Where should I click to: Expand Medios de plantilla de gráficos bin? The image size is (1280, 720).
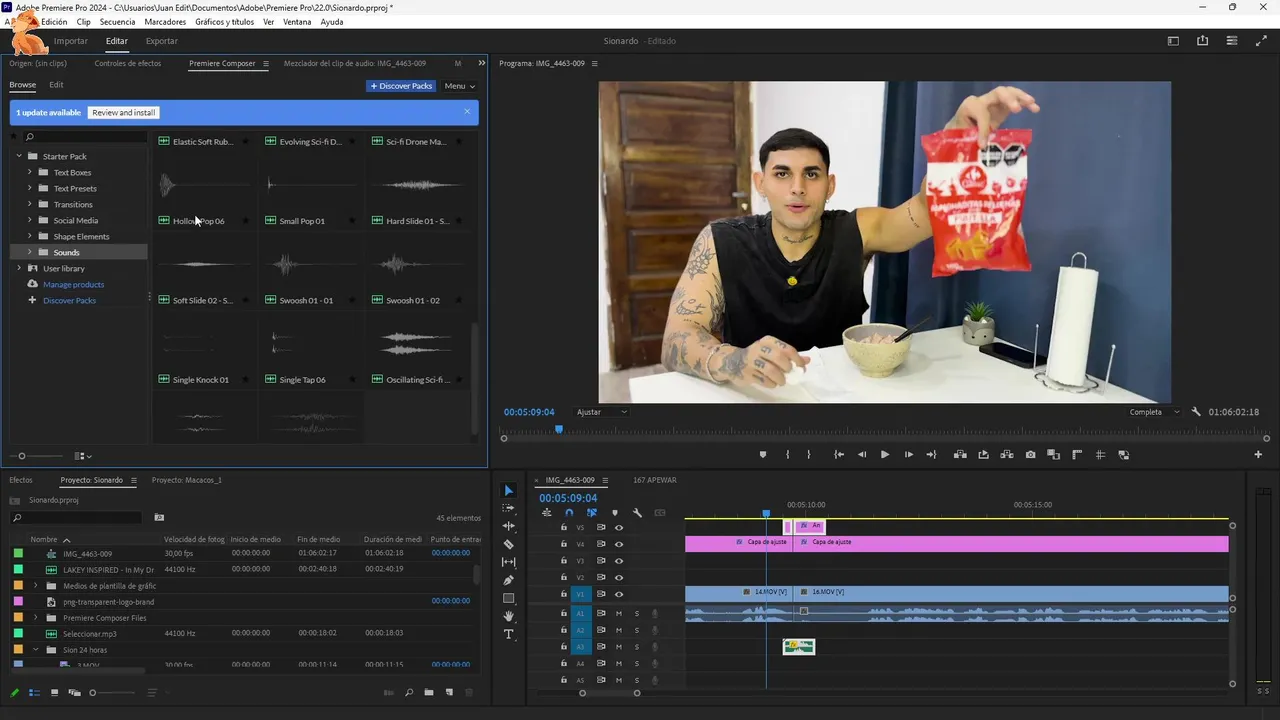(36, 586)
